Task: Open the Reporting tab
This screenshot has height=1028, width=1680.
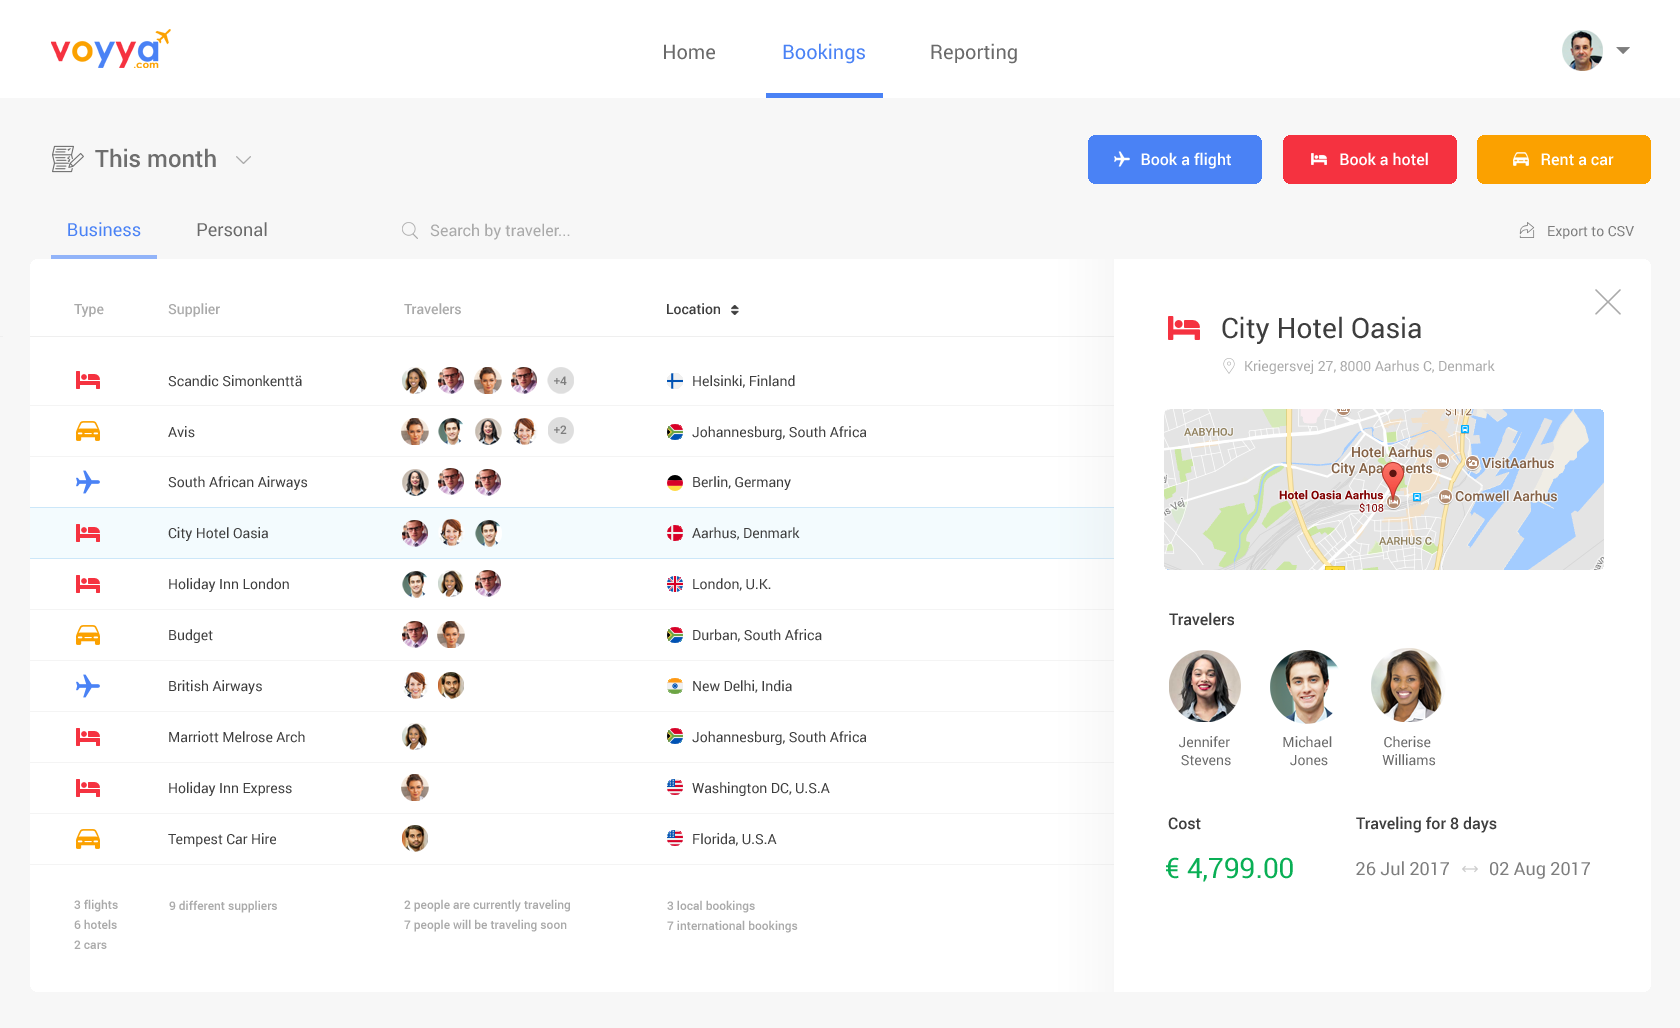Action: pyautogui.click(x=974, y=52)
